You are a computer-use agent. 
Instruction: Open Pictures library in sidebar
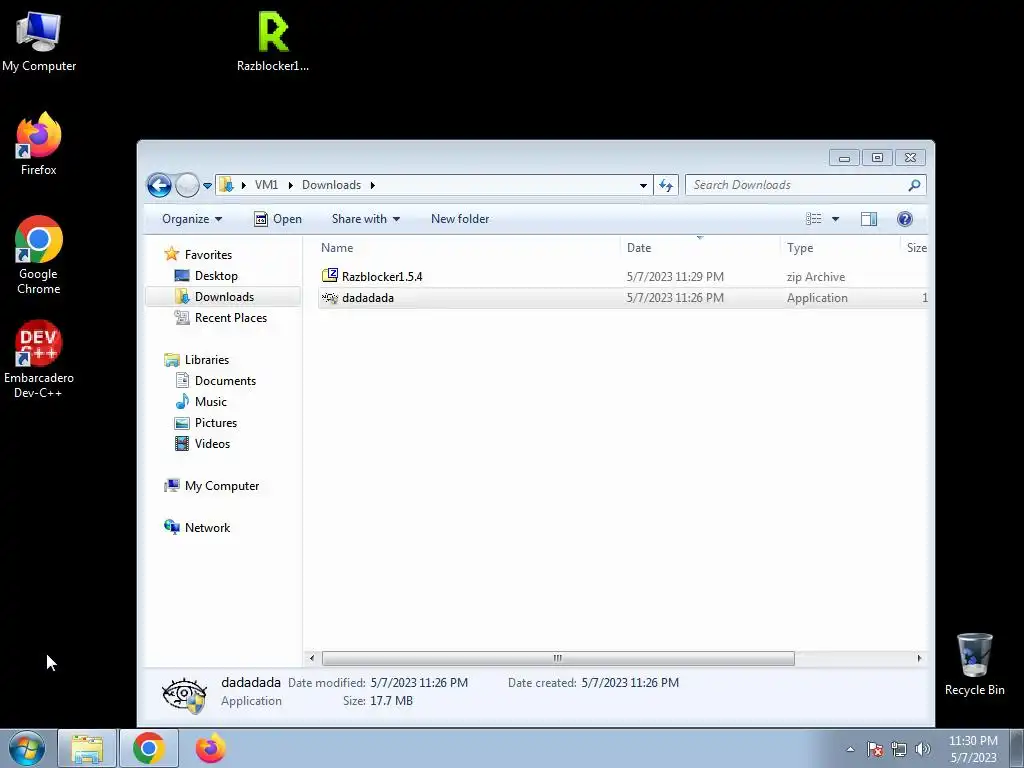click(216, 423)
